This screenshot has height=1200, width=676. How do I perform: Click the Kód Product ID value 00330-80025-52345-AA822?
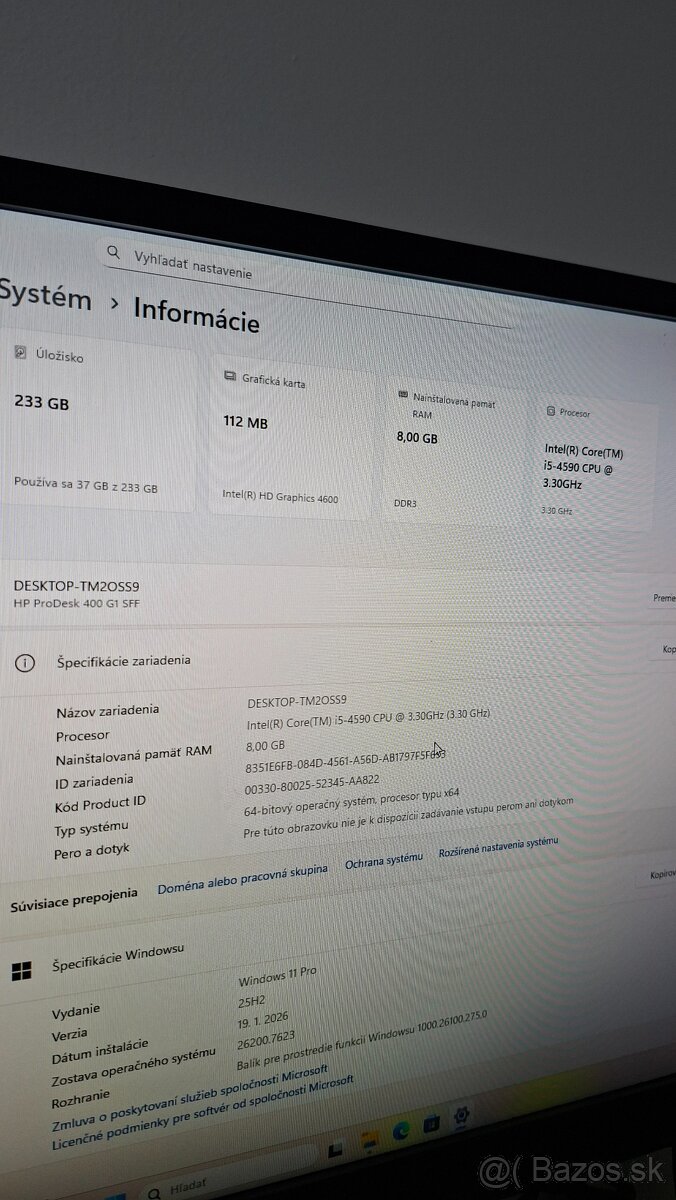pos(312,783)
